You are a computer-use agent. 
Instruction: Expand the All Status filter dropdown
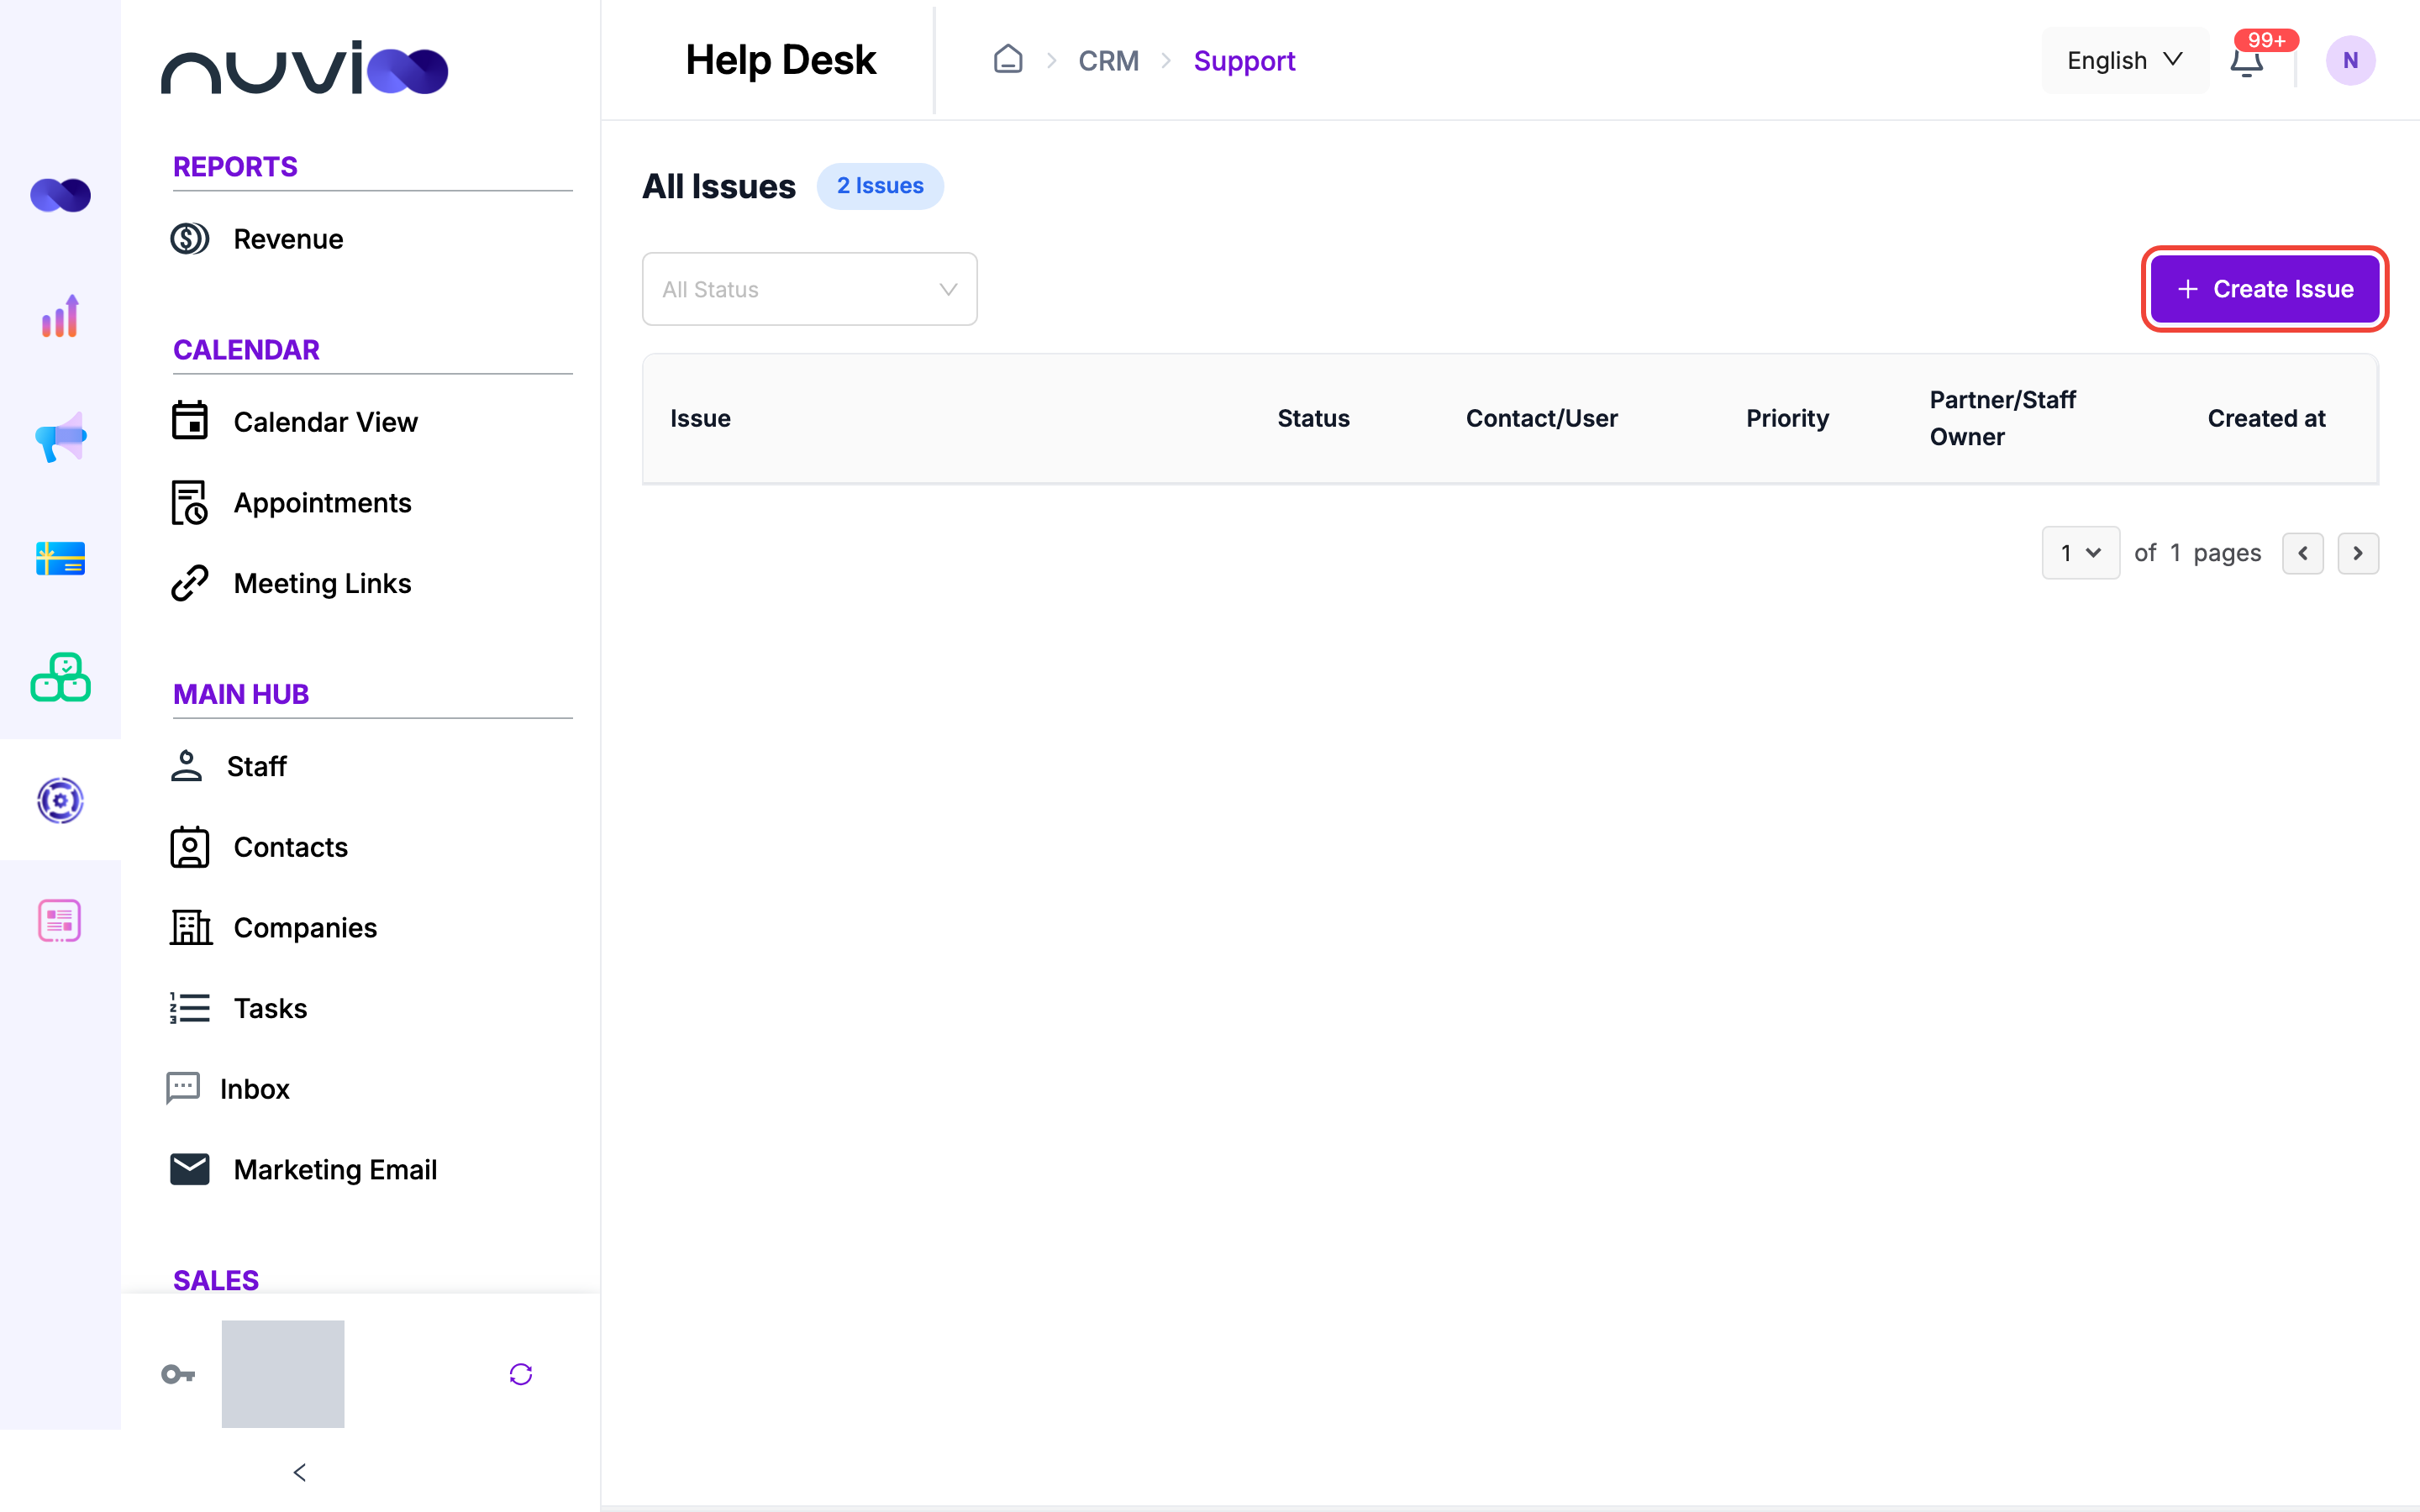pos(809,289)
